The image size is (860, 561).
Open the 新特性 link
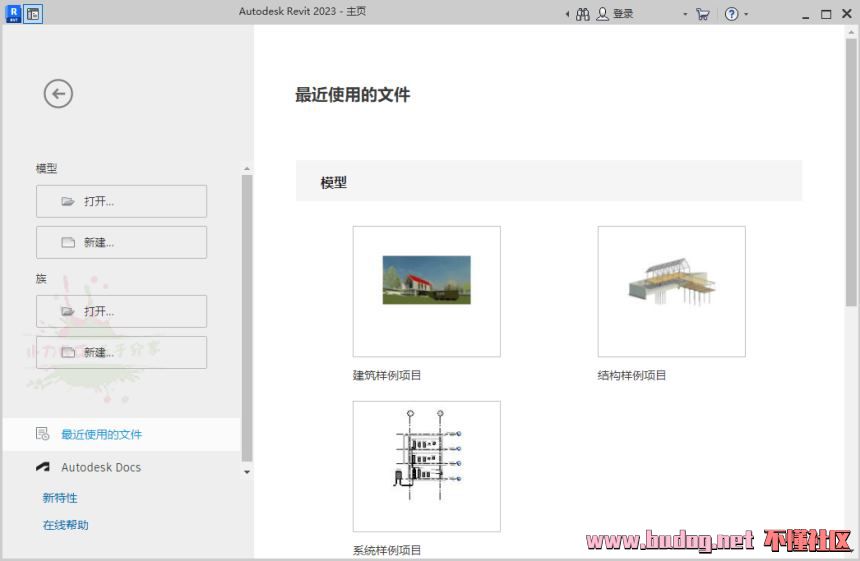(60, 498)
